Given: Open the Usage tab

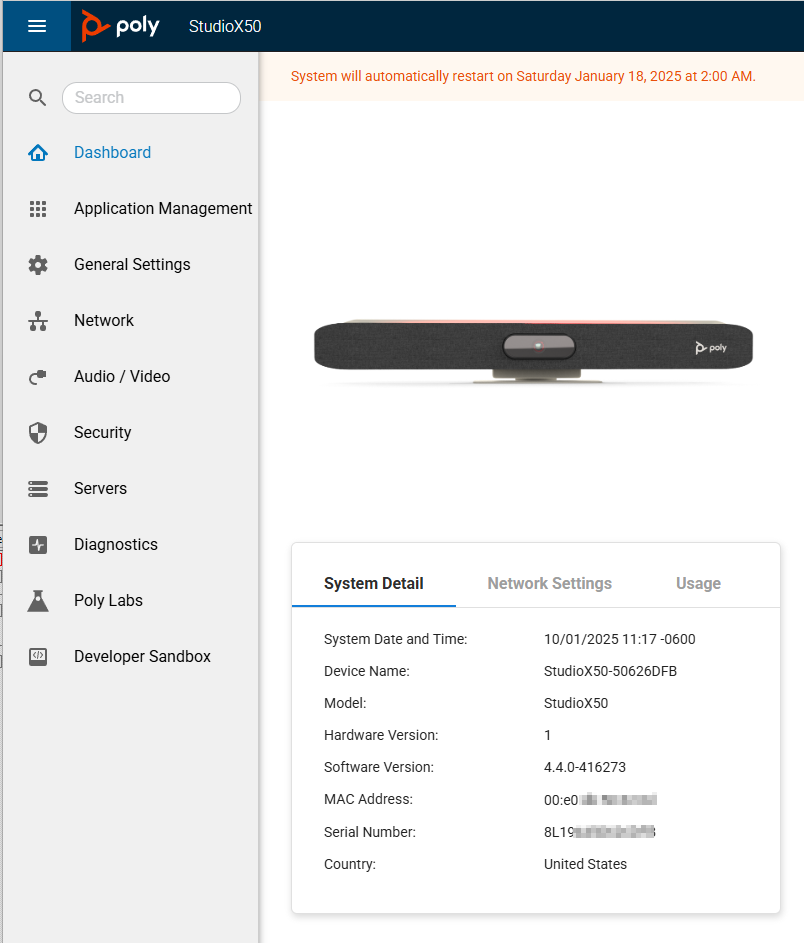Looking at the screenshot, I should point(698,583).
